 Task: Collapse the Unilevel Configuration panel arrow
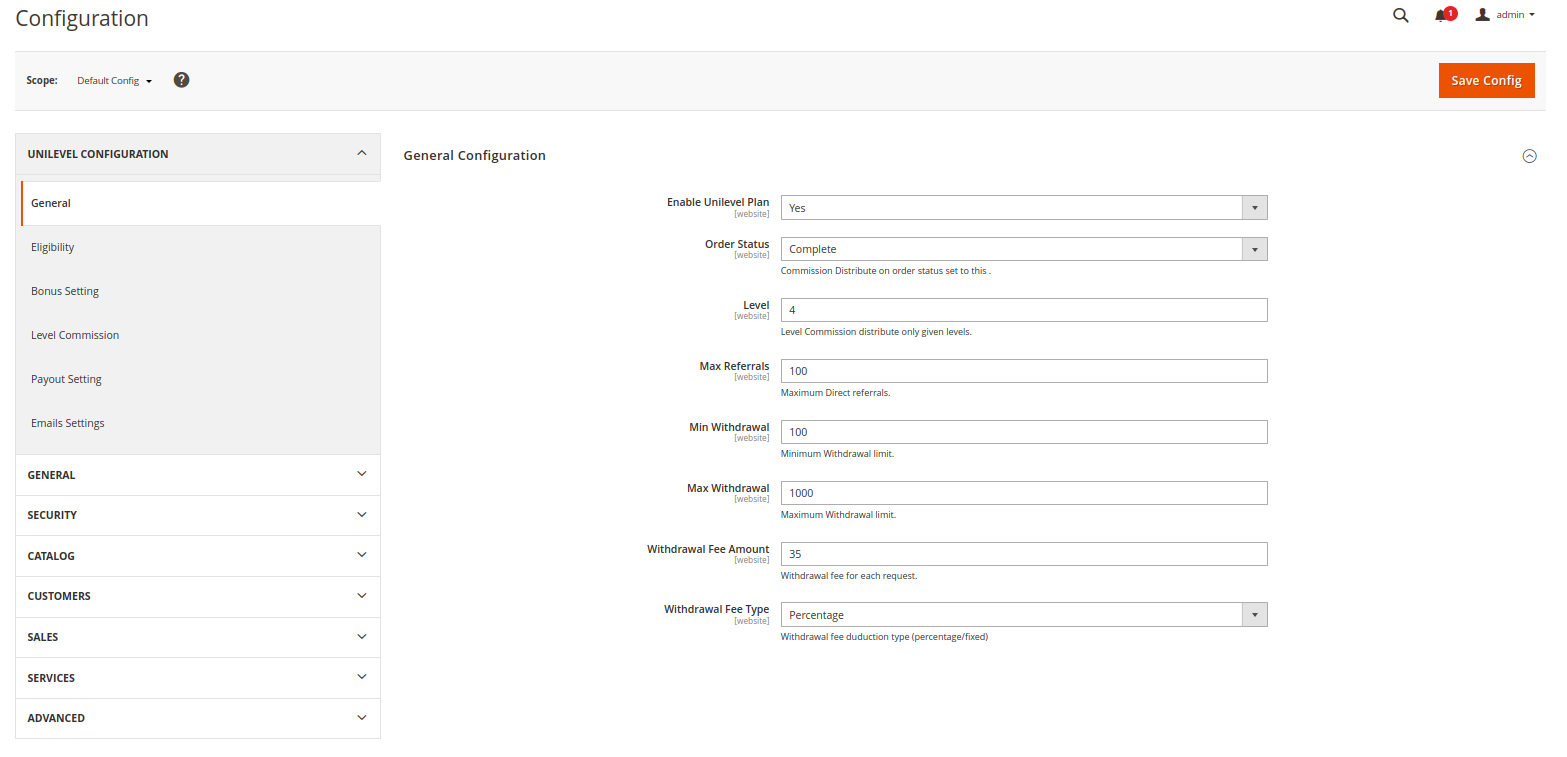pos(362,152)
